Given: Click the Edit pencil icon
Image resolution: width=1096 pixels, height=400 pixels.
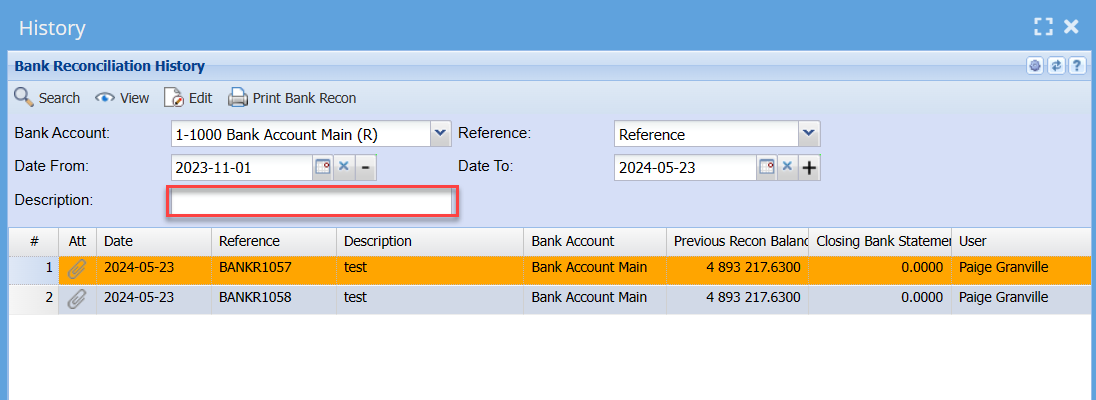Looking at the screenshot, I should pos(174,98).
